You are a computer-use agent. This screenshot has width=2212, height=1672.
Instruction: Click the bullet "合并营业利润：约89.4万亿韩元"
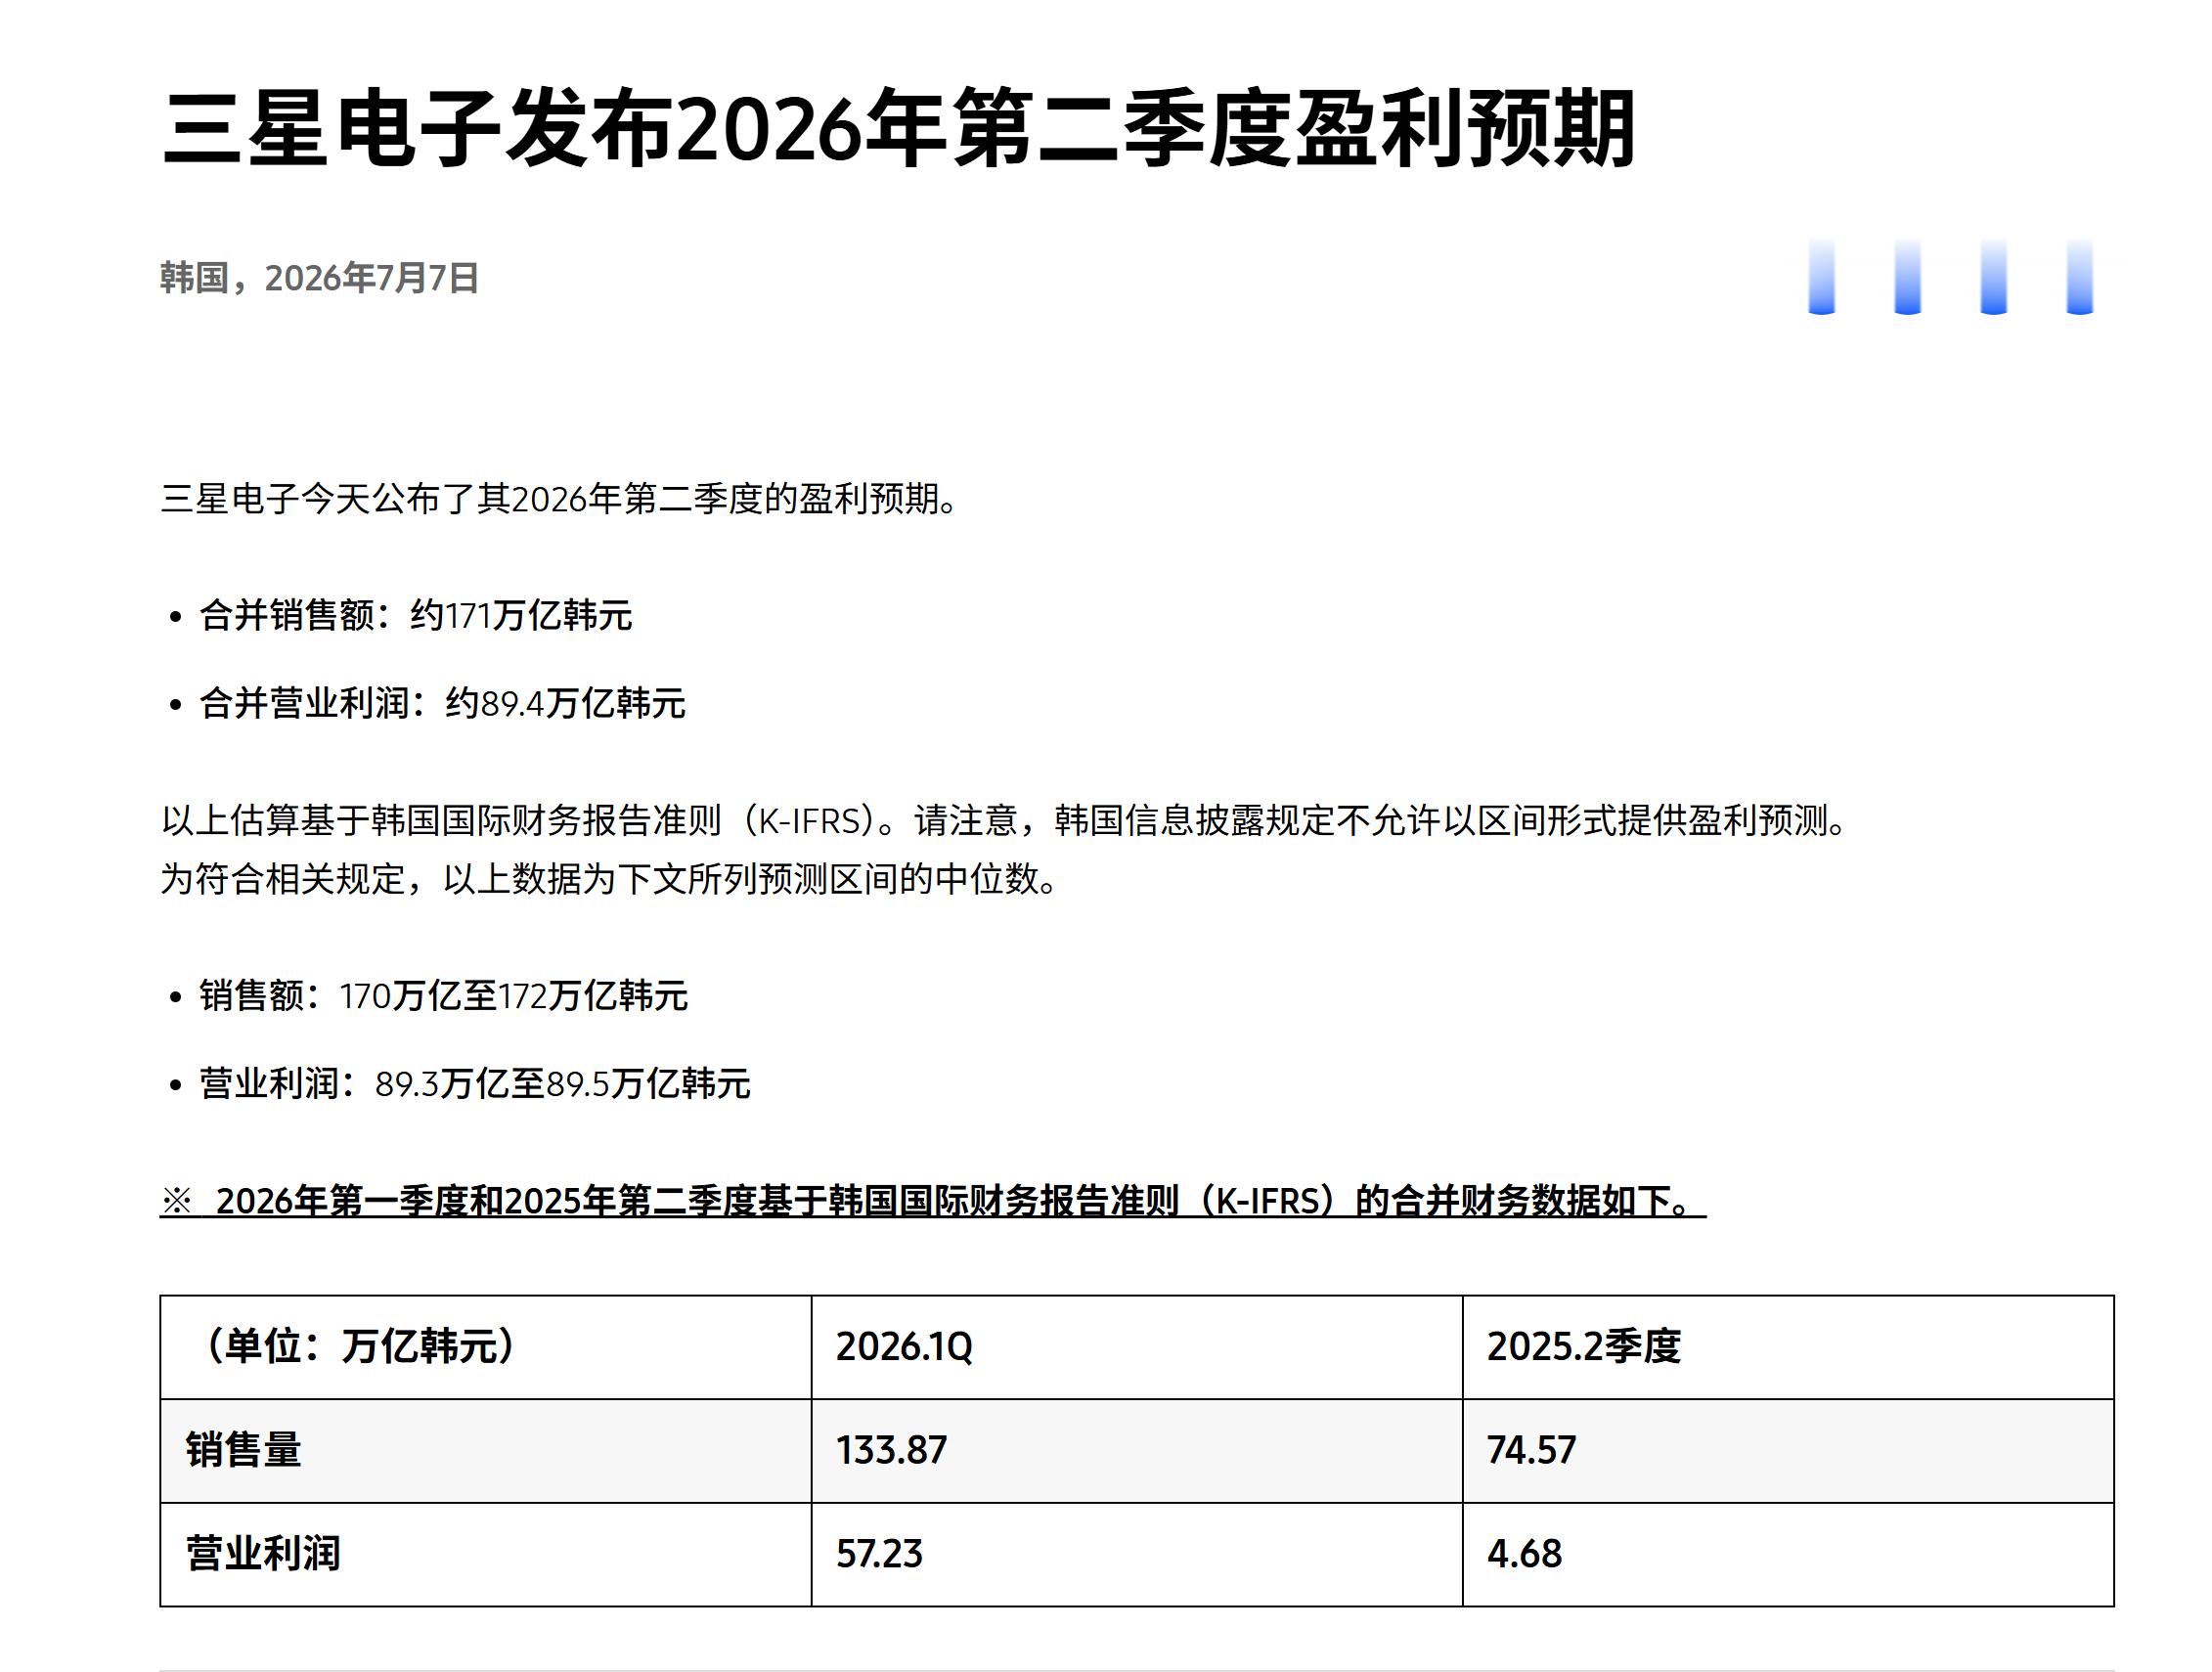[x=442, y=703]
